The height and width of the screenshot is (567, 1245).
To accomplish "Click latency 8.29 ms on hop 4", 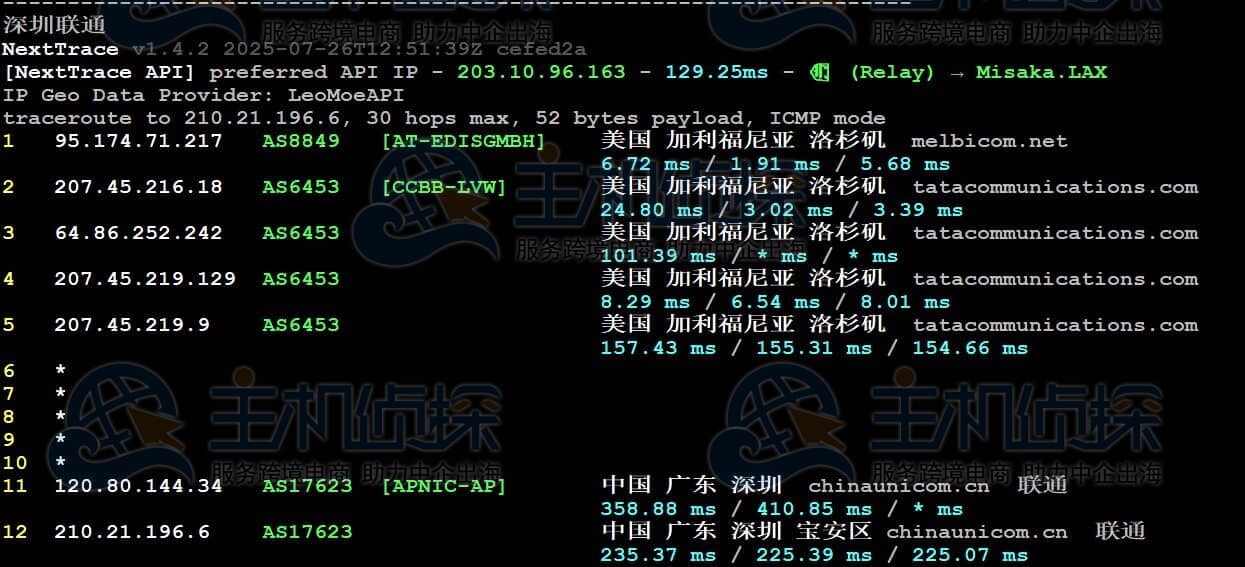I will (x=645, y=302).
